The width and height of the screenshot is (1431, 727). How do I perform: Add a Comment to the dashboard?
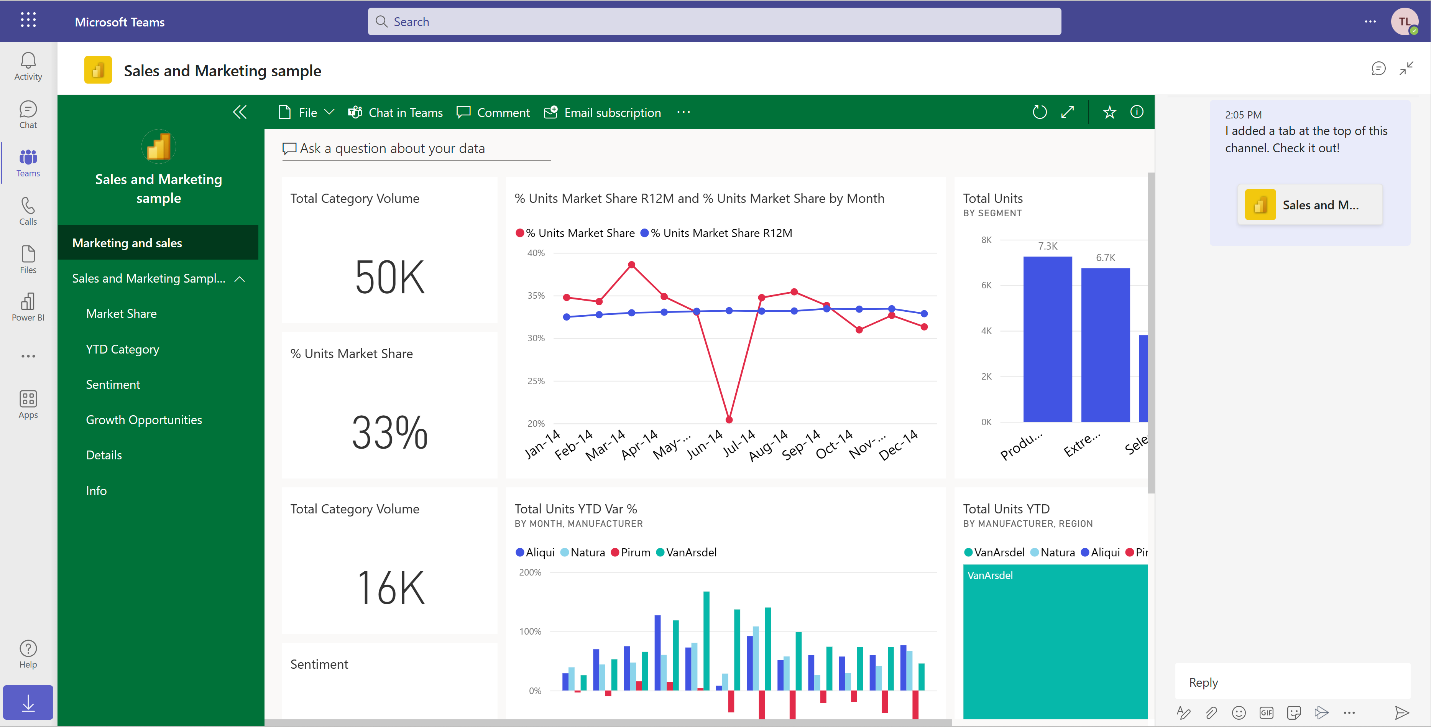click(x=493, y=112)
